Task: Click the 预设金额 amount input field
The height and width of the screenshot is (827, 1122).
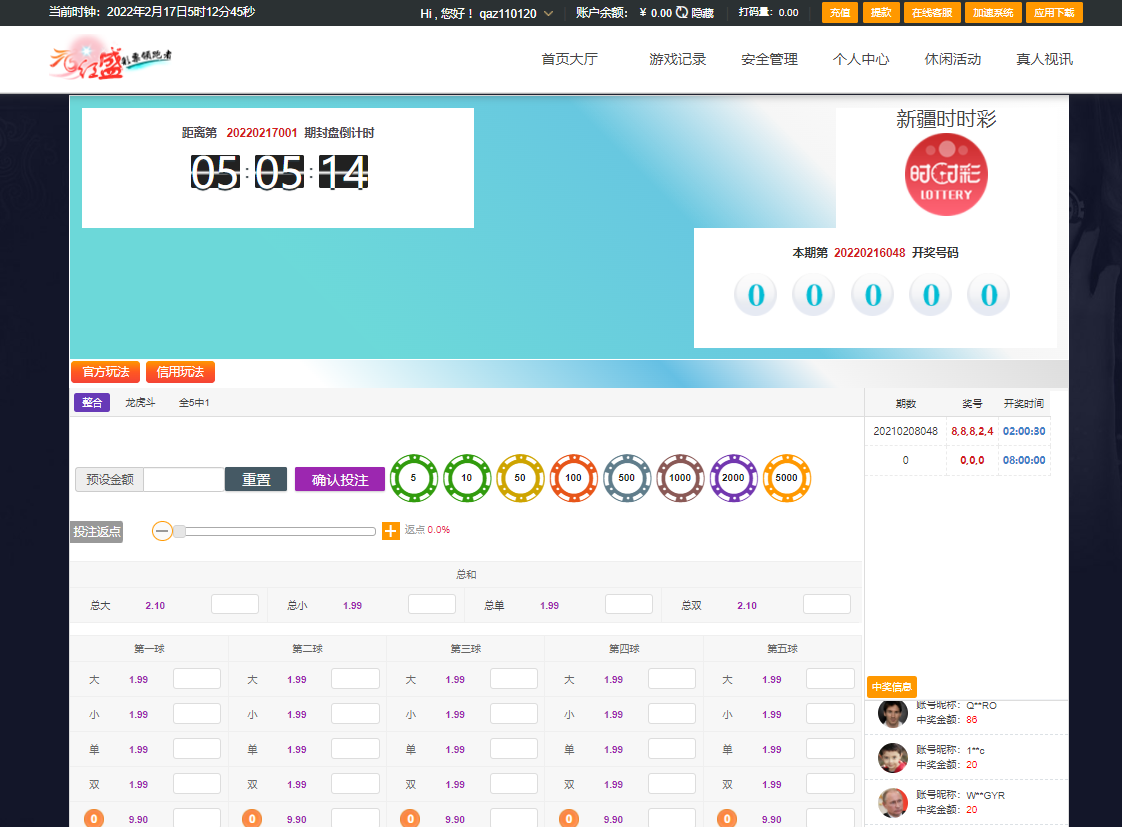Action: pyautogui.click(x=185, y=478)
